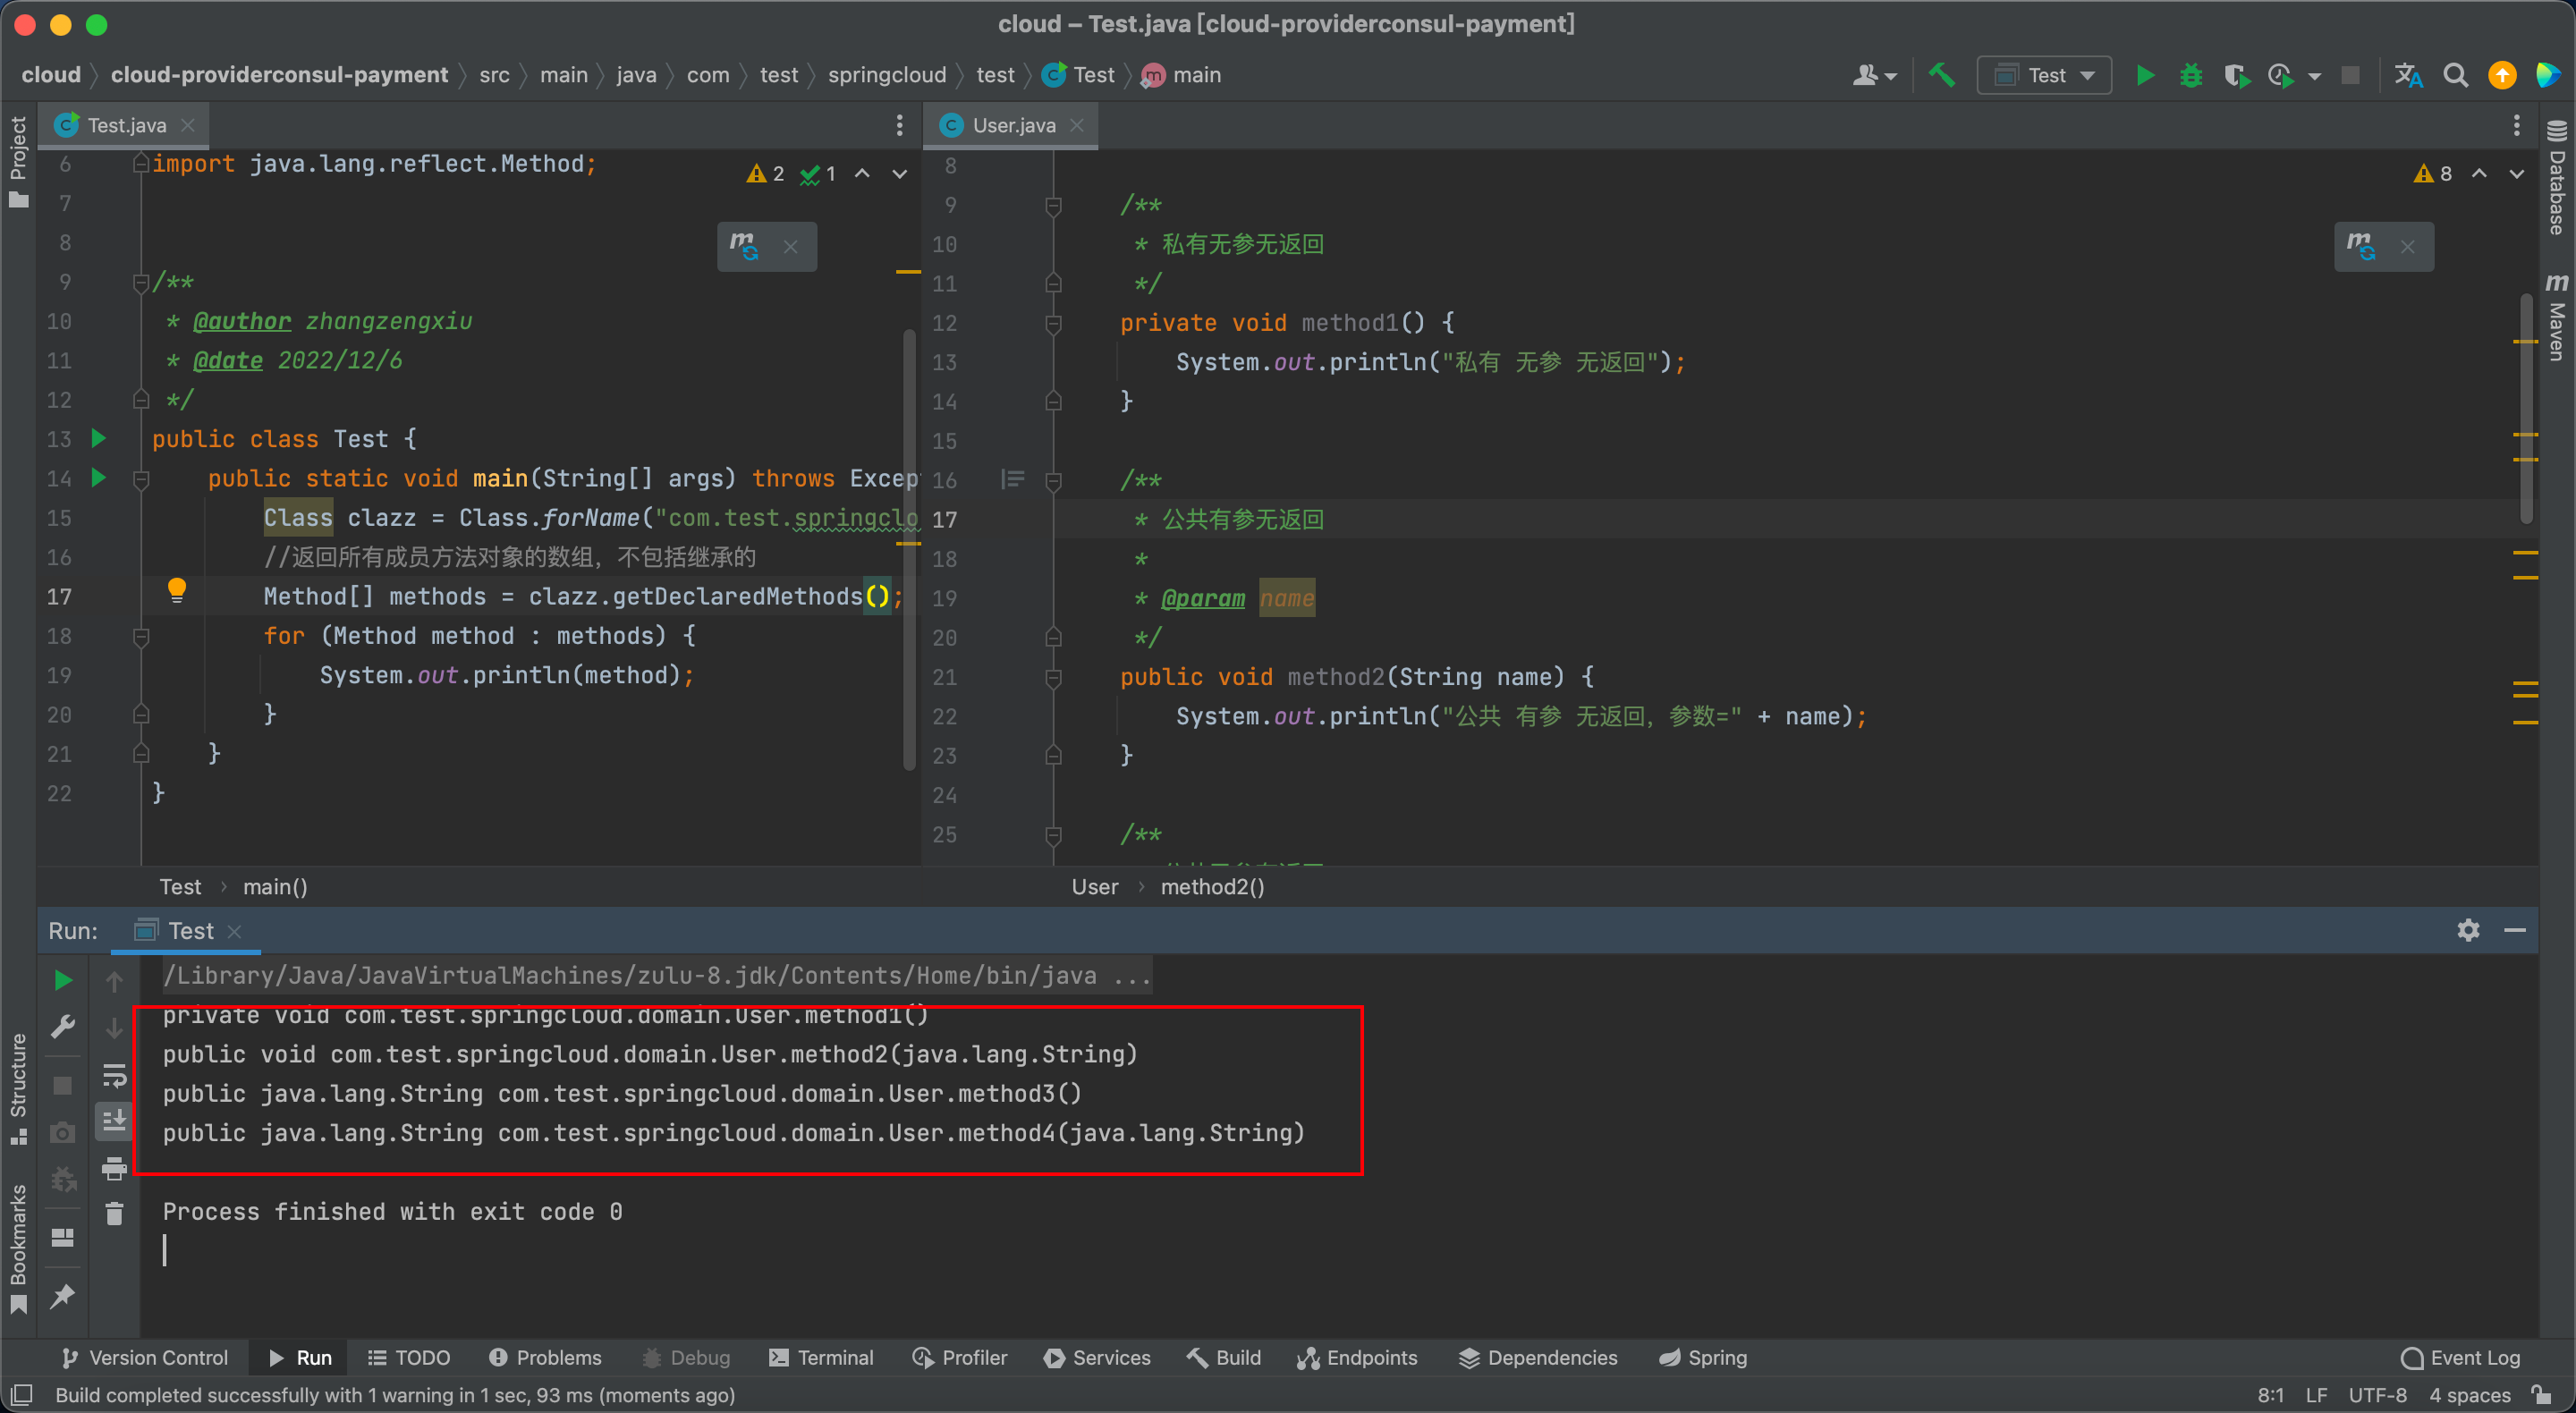Run main method from gutter at line 14
The width and height of the screenshot is (2576, 1413).
[98, 477]
